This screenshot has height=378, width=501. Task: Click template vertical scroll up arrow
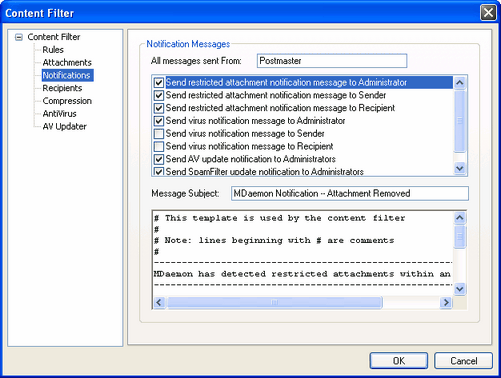[x=460, y=218]
